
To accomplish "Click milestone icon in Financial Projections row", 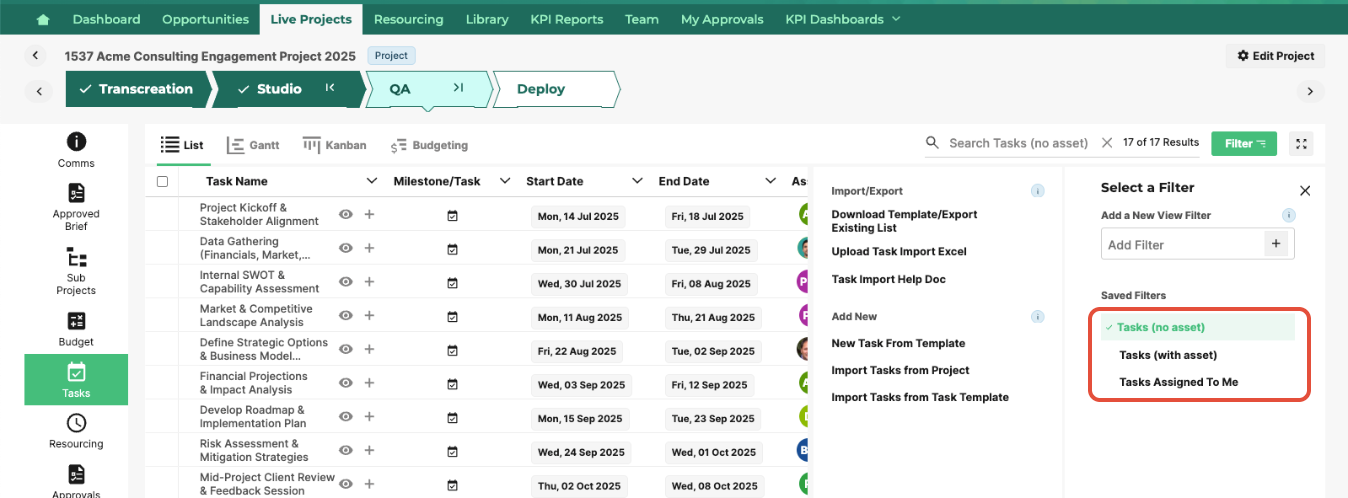I will [452, 383].
